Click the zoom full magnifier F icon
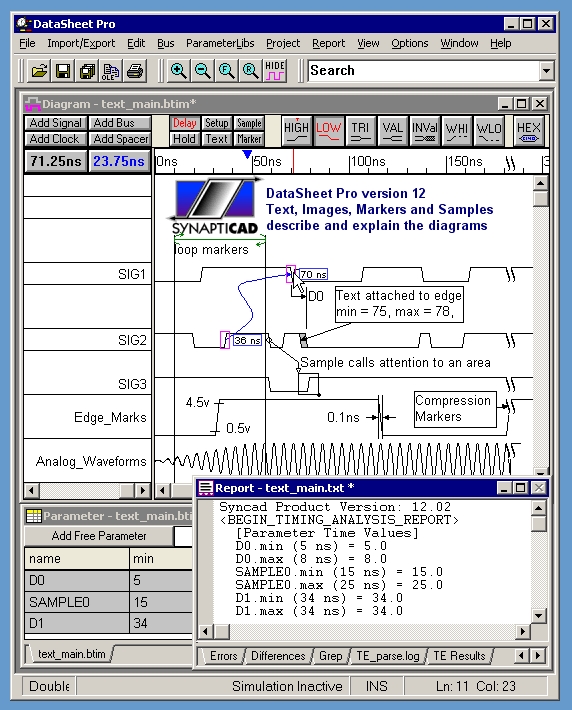This screenshot has width=572, height=710. [226, 71]
